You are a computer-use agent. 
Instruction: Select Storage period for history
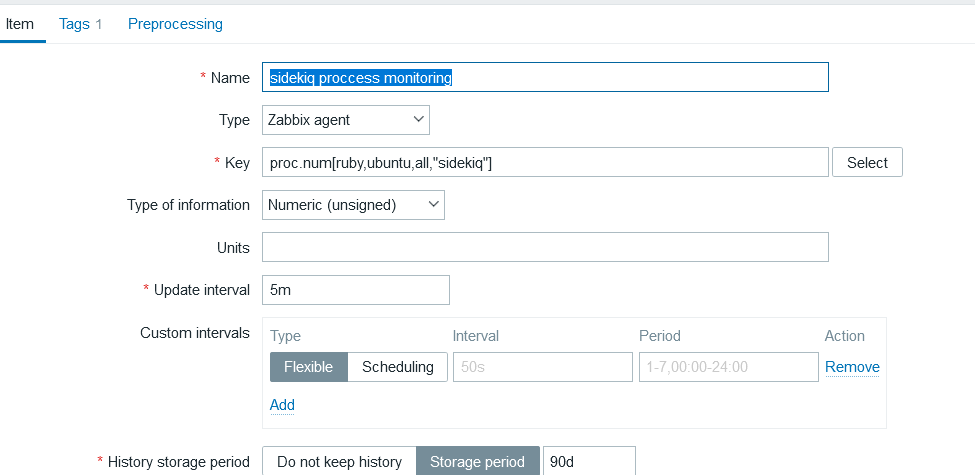477,462
